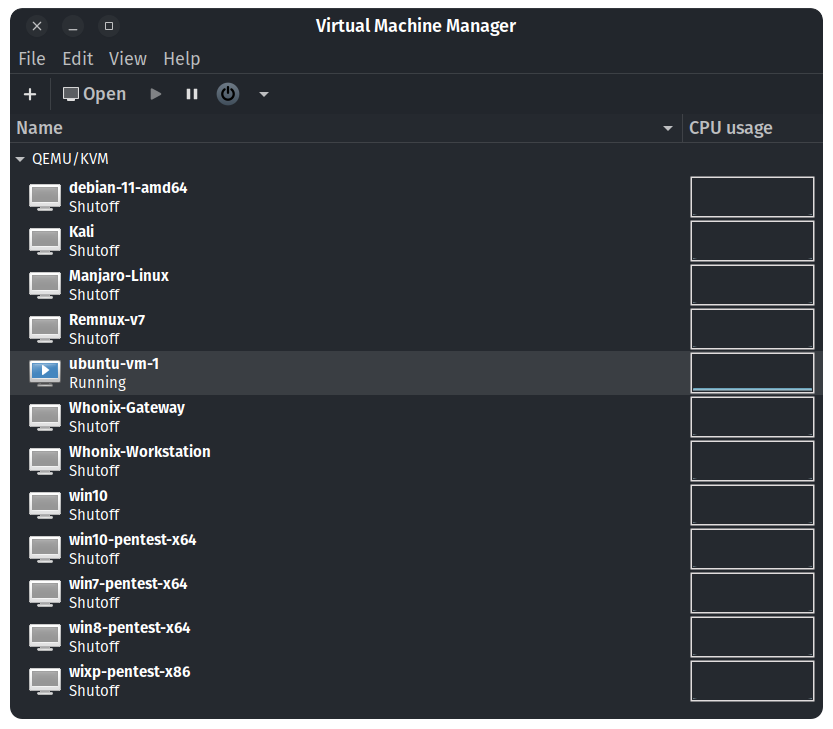Click the win7-pentest-x64 name text
The width and height of the screenshot is (833, 729).
coord(128,584)
